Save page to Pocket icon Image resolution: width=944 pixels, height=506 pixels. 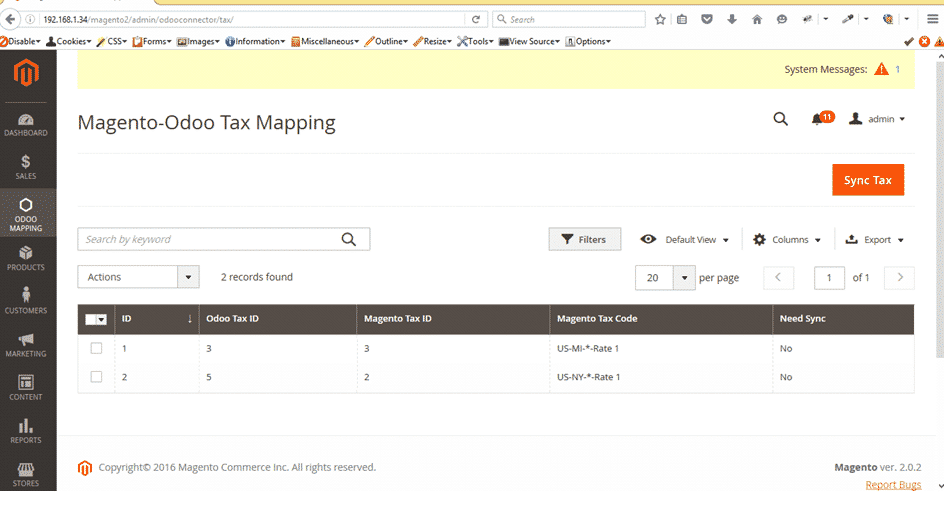[x=707, y=19]
